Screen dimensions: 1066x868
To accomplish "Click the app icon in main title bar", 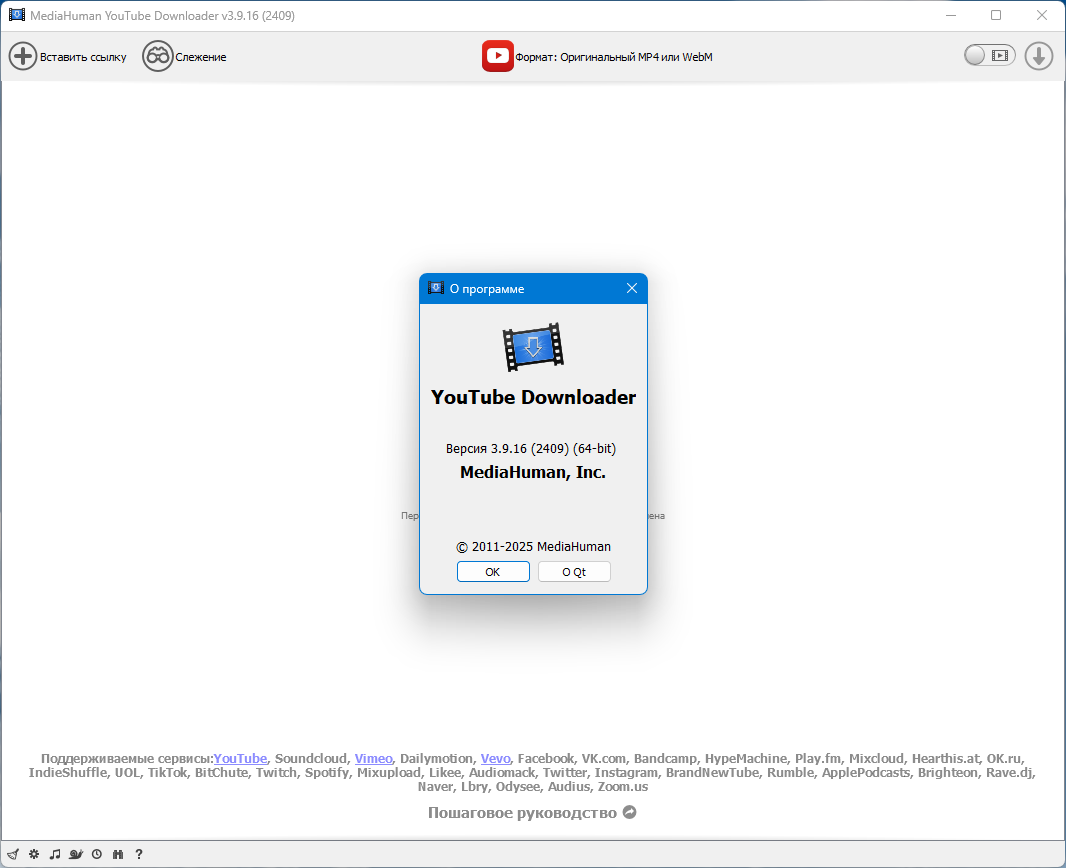I will (17, 15).
